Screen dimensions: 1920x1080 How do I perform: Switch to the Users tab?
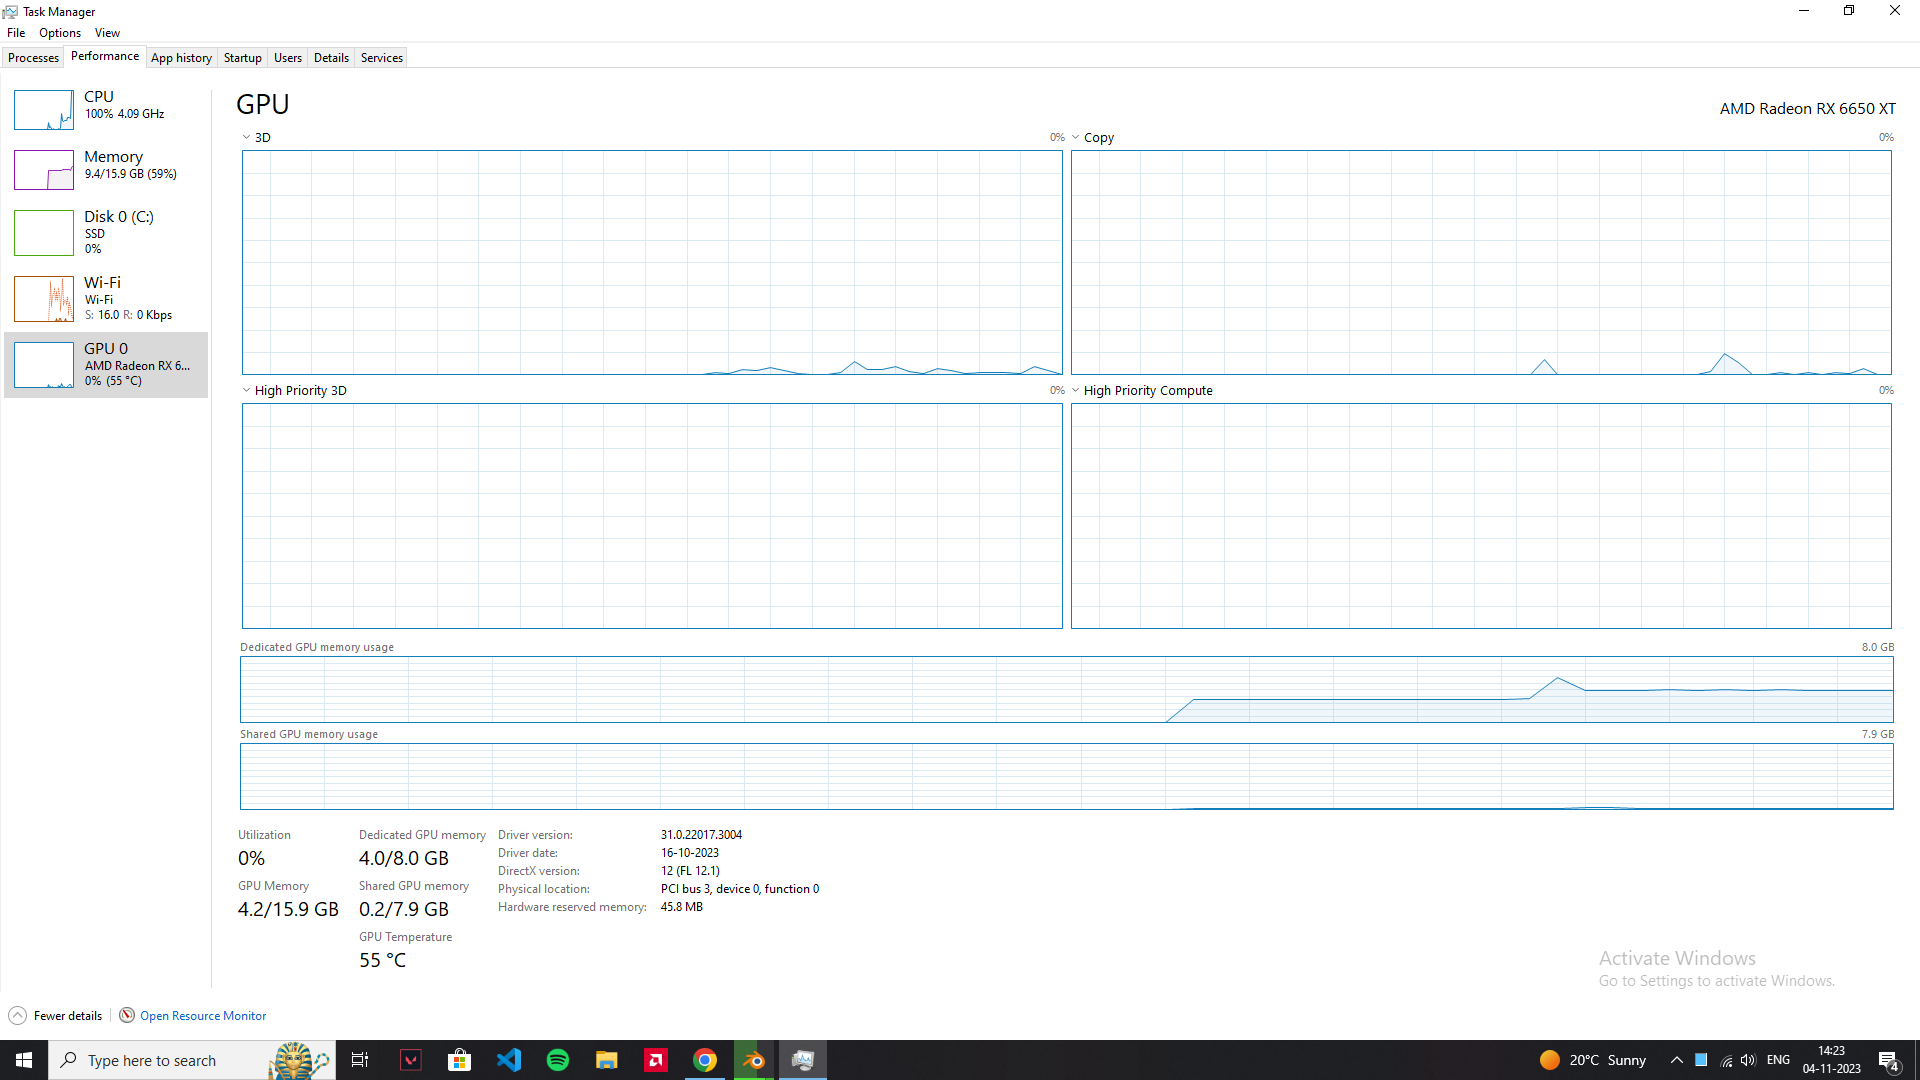point(288,58)
